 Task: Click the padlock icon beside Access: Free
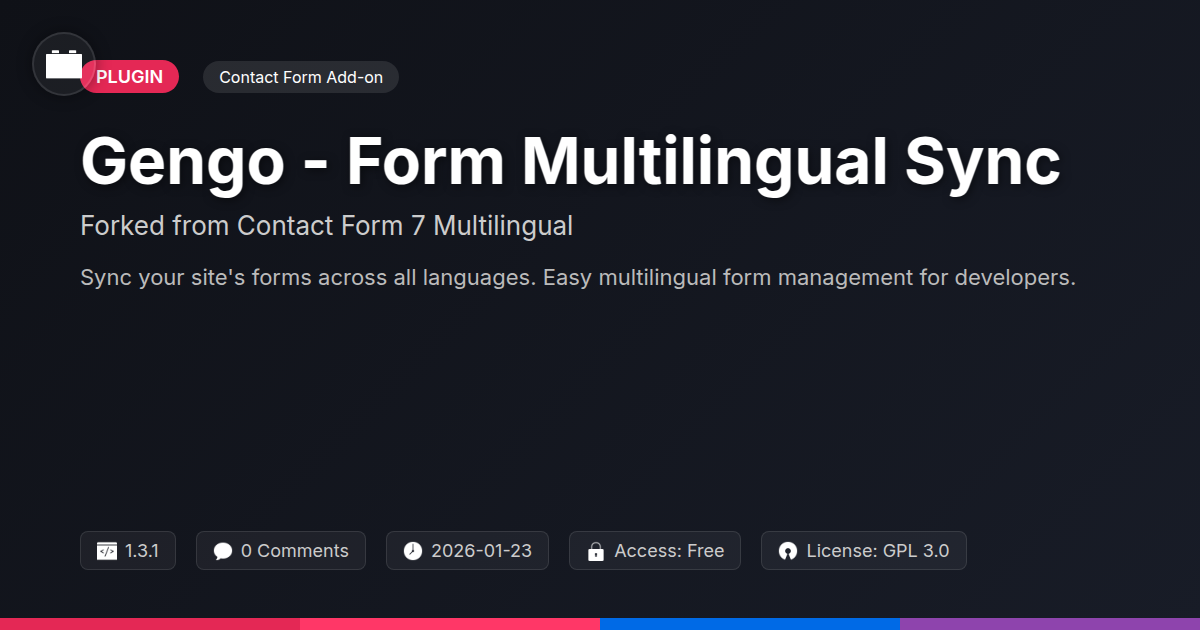[596, 551]
